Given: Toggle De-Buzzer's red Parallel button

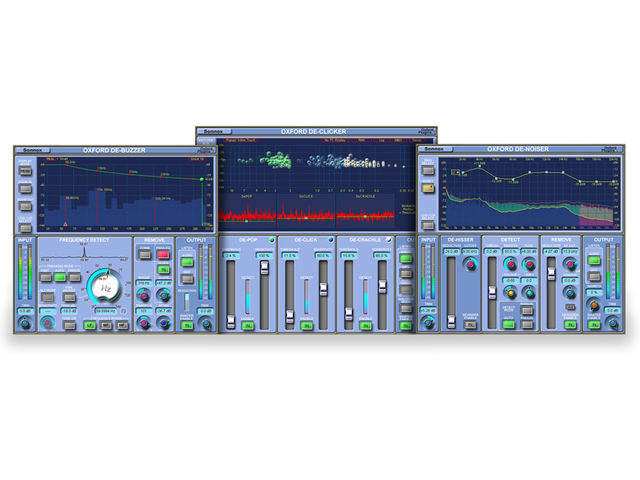Looking at the screenshot, I should (163, 255).
